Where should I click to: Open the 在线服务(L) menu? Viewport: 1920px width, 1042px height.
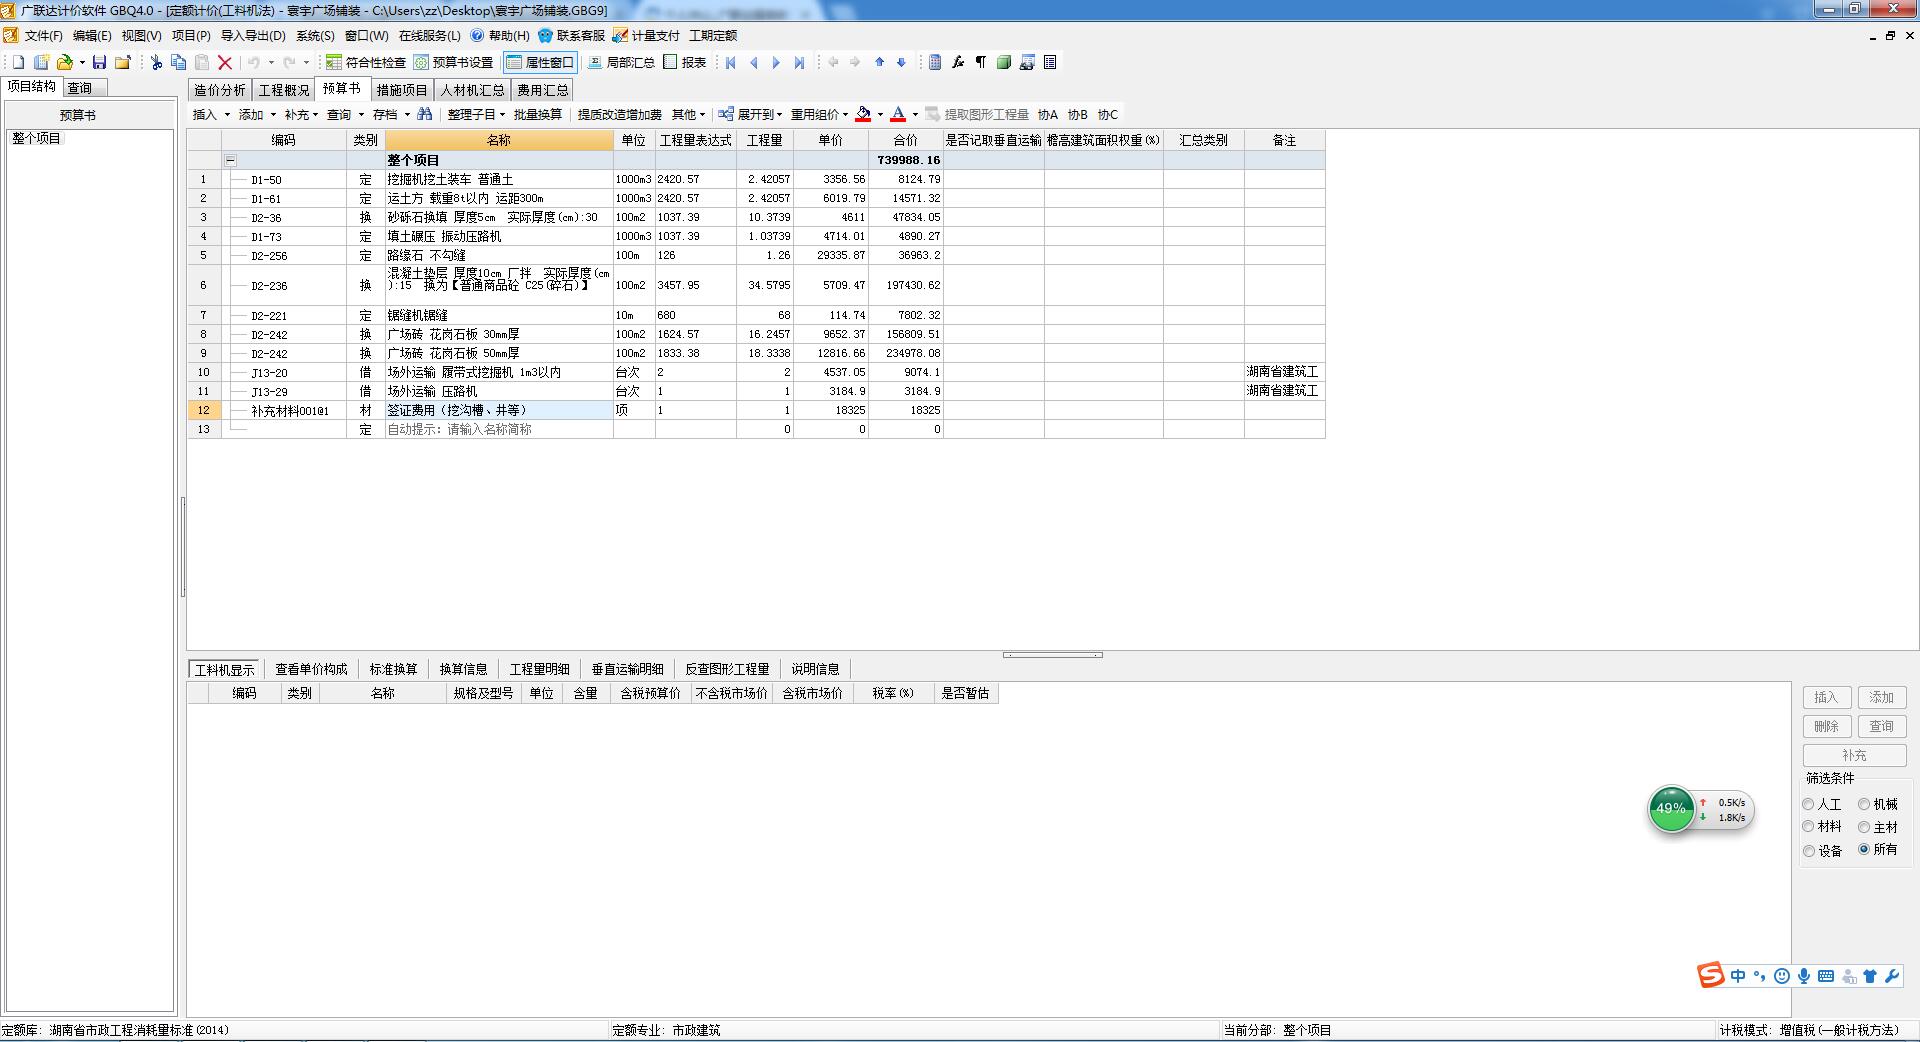(x=430, y=35)
